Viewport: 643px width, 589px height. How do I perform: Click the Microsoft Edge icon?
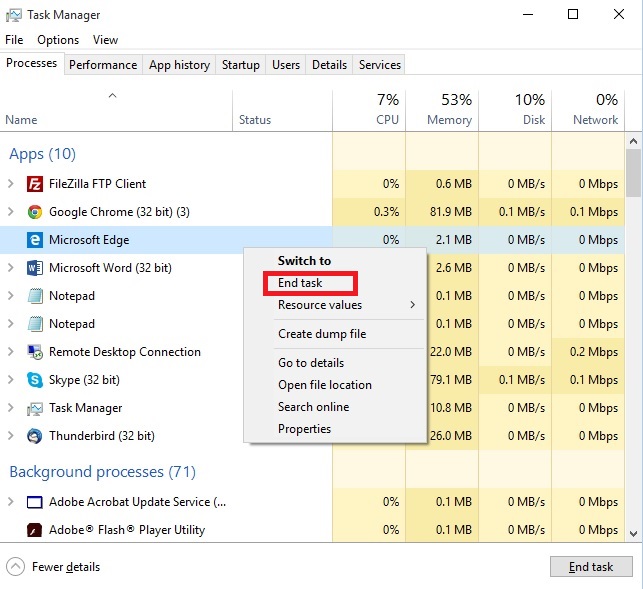35,240
